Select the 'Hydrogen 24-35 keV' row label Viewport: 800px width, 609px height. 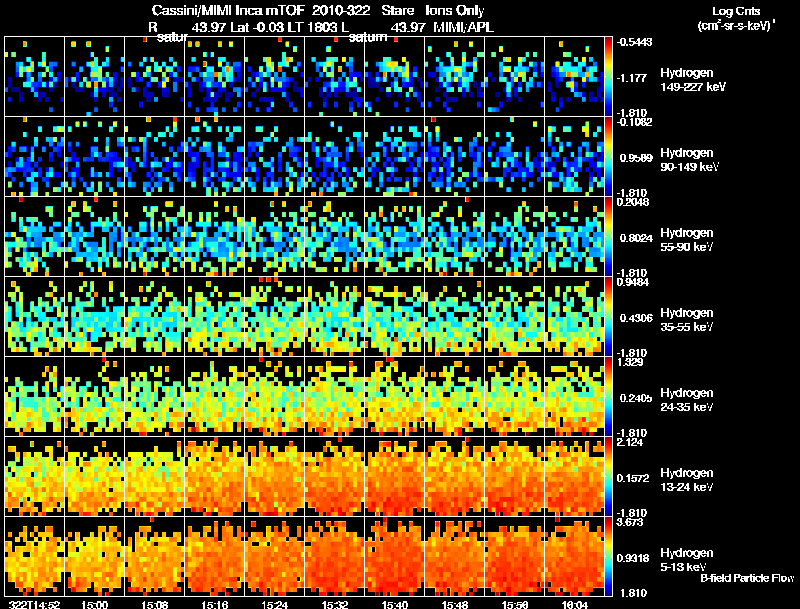click(x=687, y=400)
